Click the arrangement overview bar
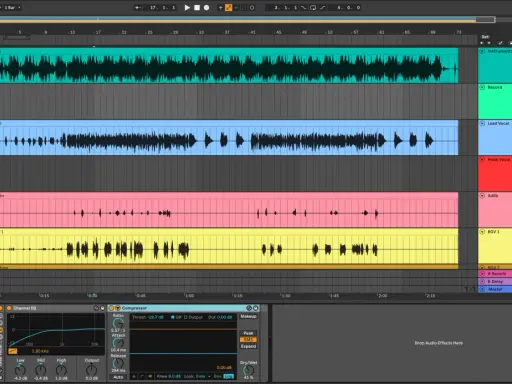 (247, 20)
